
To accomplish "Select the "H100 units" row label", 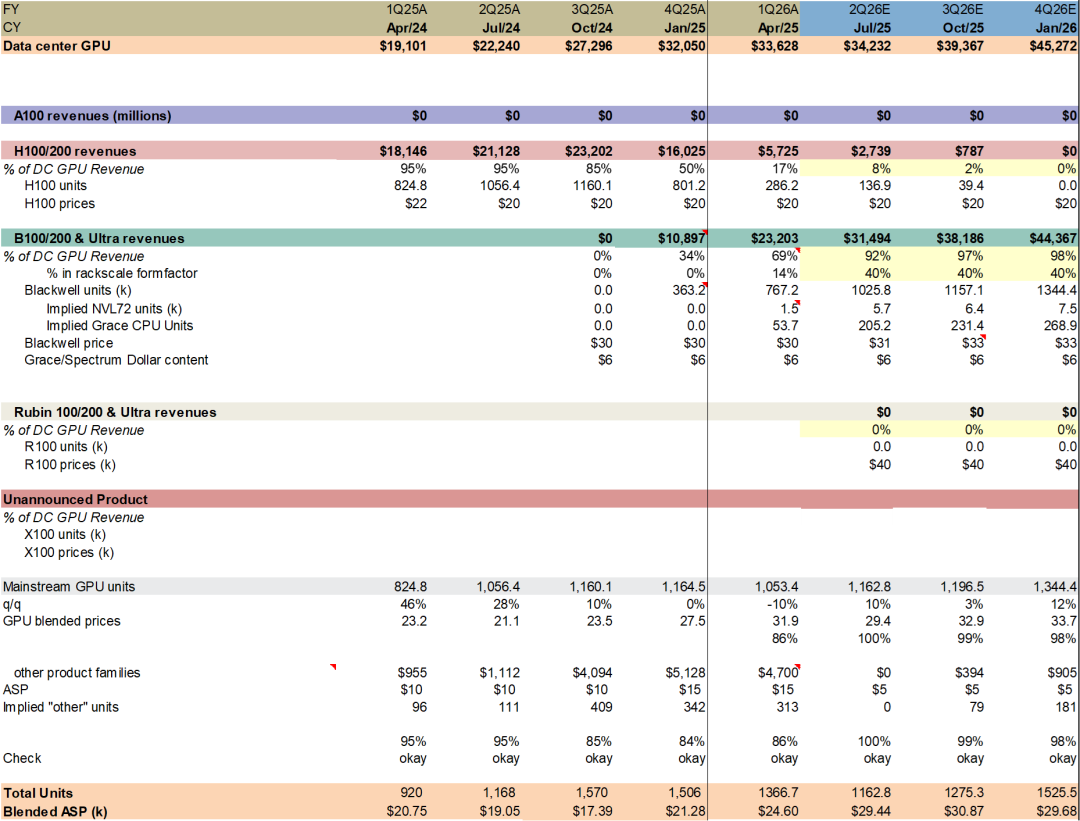I will (x=56, y=186).
